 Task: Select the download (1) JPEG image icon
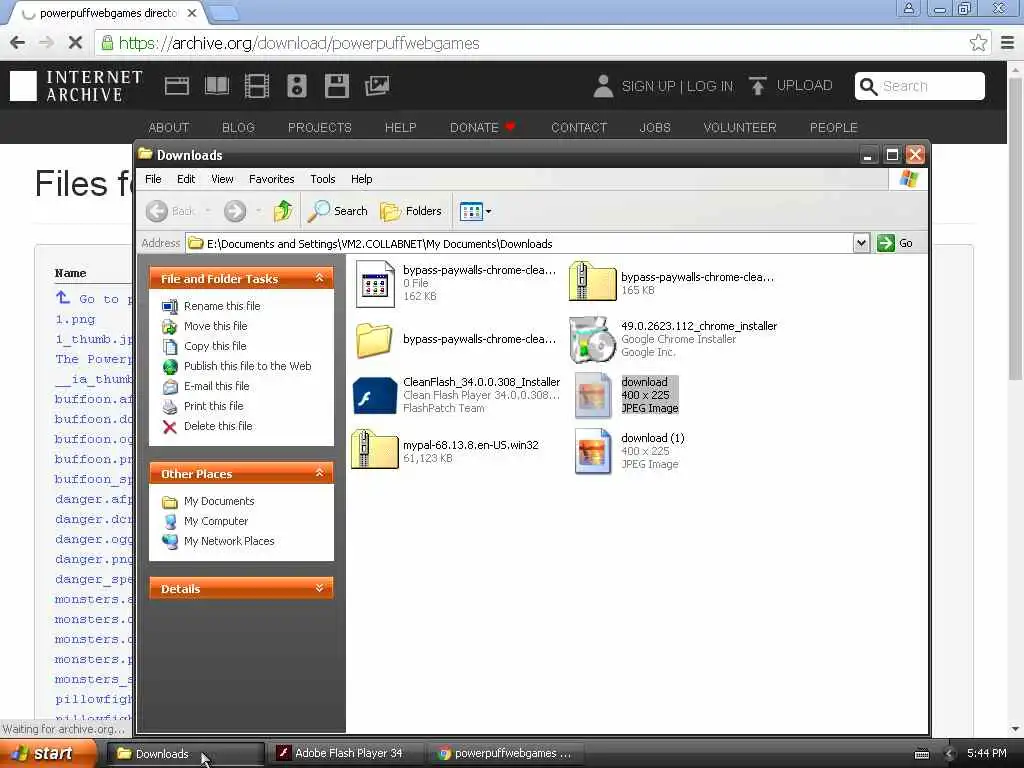pyautogui.click(x=592, y=451)
